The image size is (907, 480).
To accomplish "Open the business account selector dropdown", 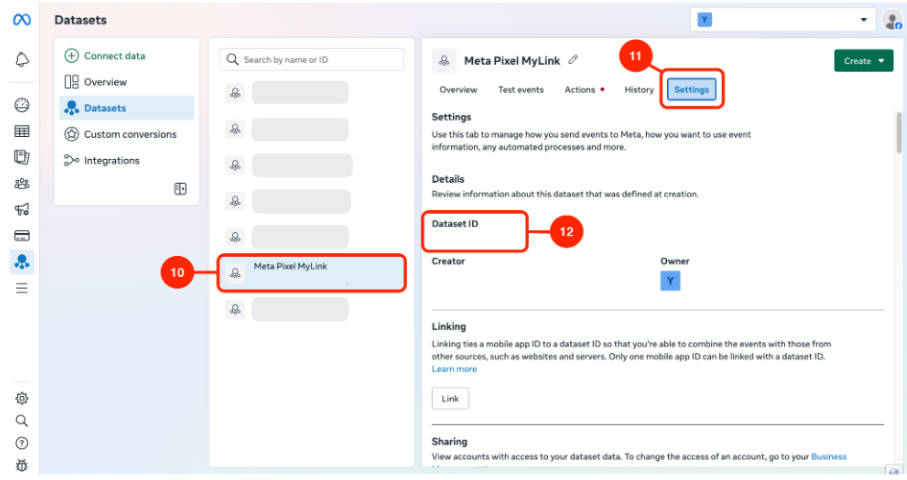I will click(x=782, y=20).
